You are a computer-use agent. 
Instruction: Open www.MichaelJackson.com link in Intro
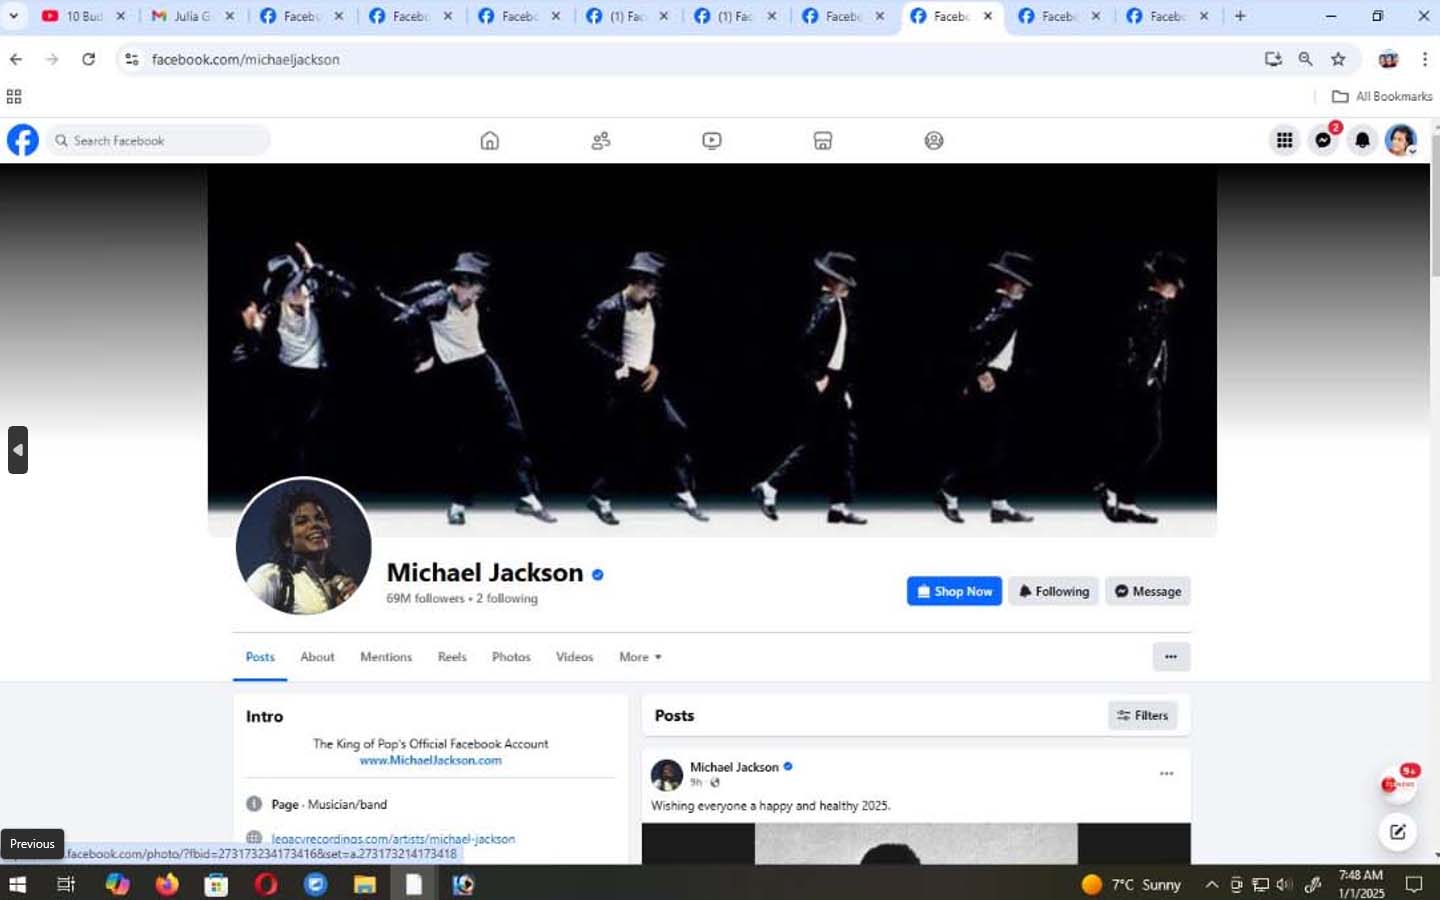[430, 760]
